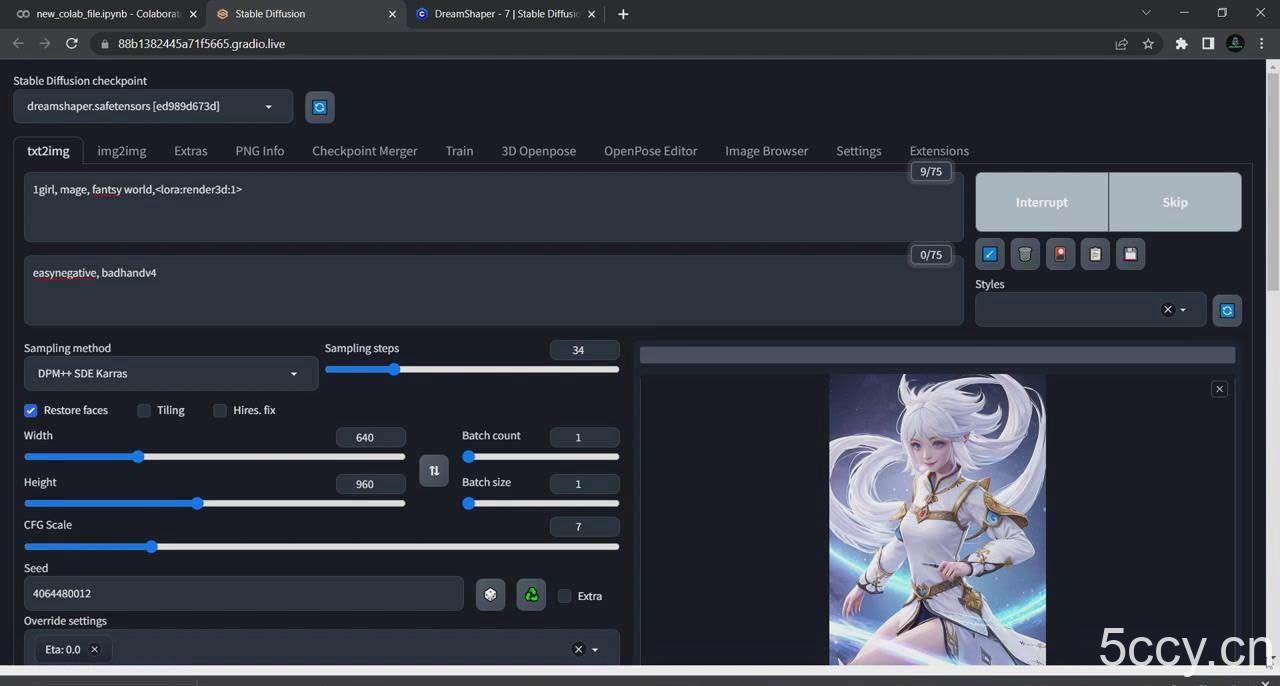This screenshot has width=1280, height=686.
Task: Adjust the Batch size slider
Action: [x=541, y=503]
